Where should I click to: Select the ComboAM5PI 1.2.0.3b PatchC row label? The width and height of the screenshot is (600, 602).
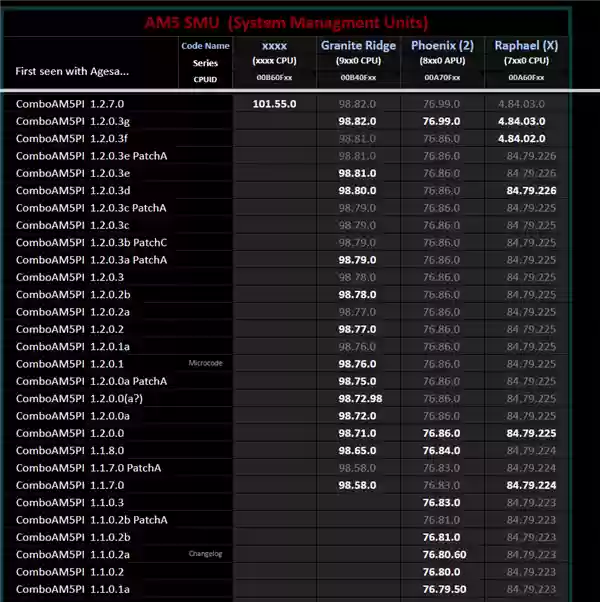click(91, 242)
